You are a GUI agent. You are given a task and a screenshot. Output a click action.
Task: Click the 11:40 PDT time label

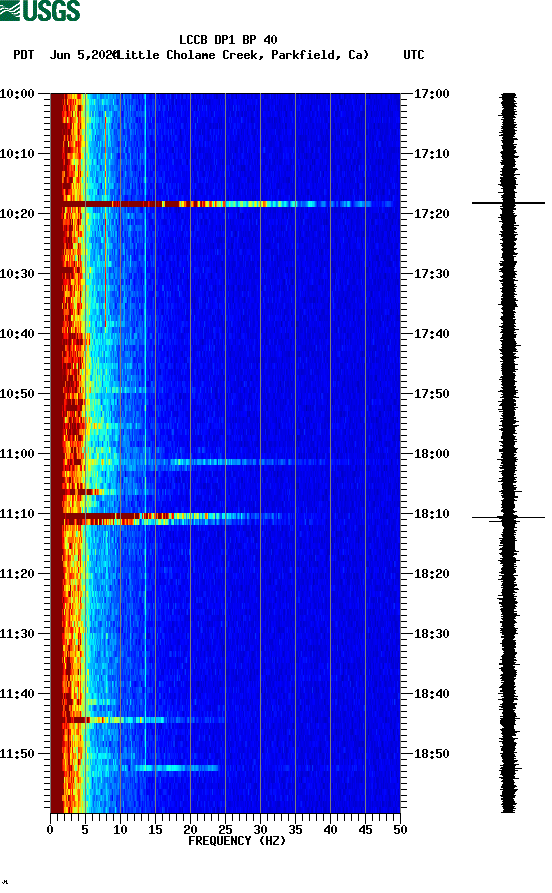click(x=18, y=694)
